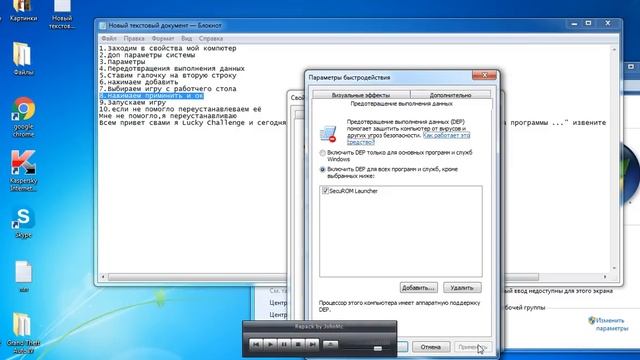Click the line '4.Передотвращения выполнения данных'
640x360 pixels.
[x=172, y=69]
